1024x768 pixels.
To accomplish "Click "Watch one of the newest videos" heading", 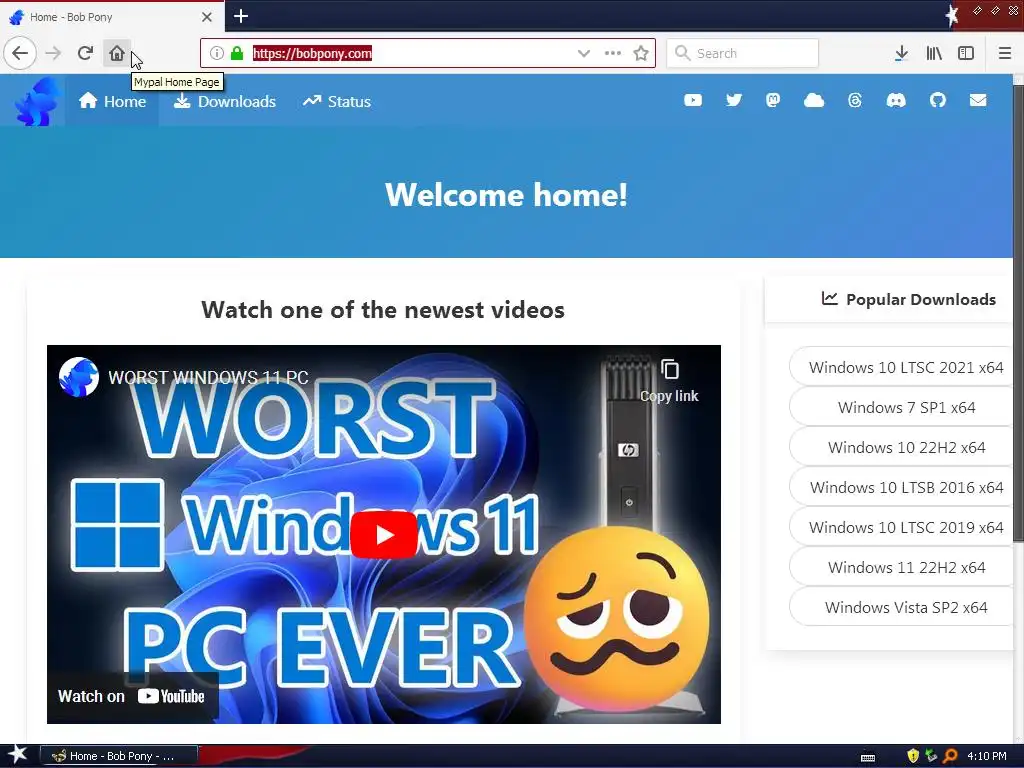I will (x=383, y=310).
